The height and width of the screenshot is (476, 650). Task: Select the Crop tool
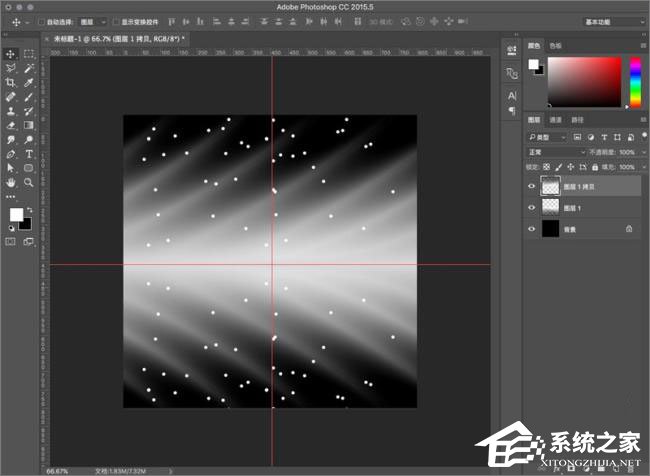click(x=10, y=83)
